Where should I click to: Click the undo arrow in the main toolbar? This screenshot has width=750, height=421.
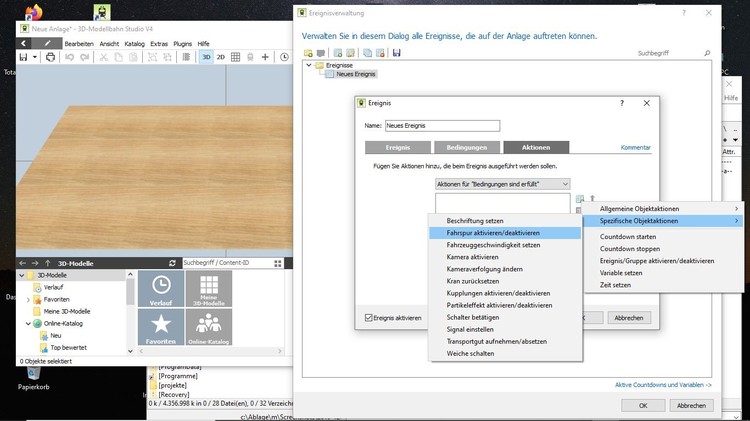[69, 57]
